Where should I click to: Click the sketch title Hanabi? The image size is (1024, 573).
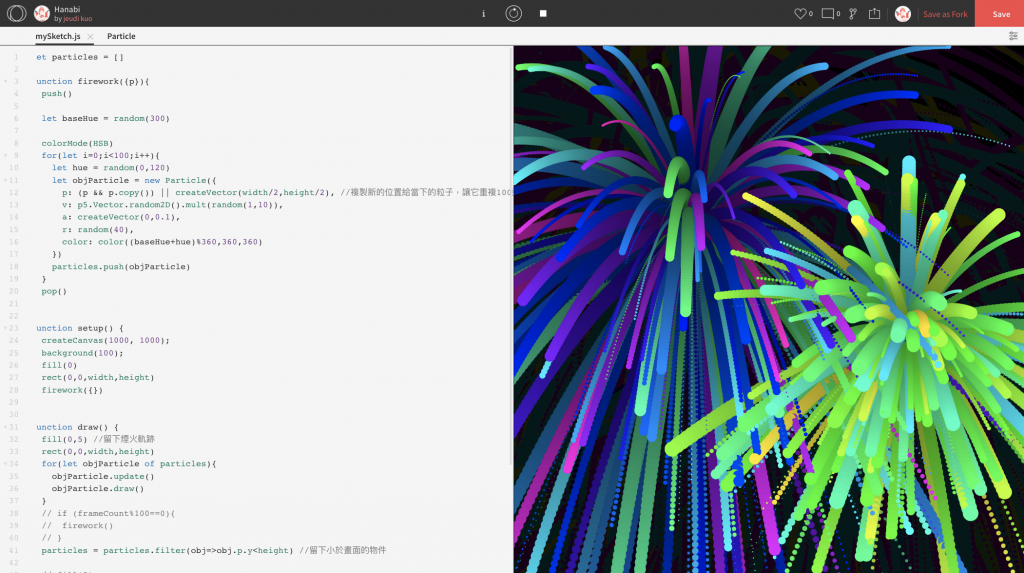click(67, 9)
